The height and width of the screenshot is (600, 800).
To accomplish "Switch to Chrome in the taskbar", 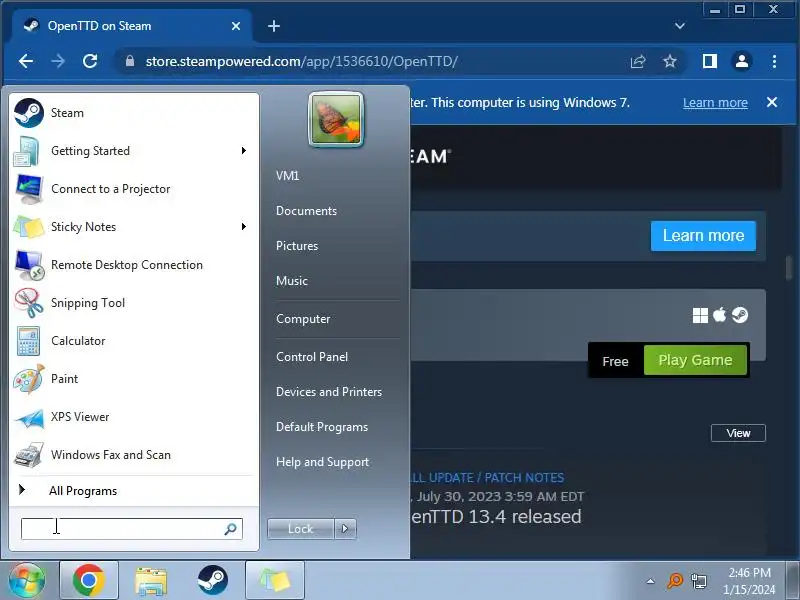I will point(89,581).
